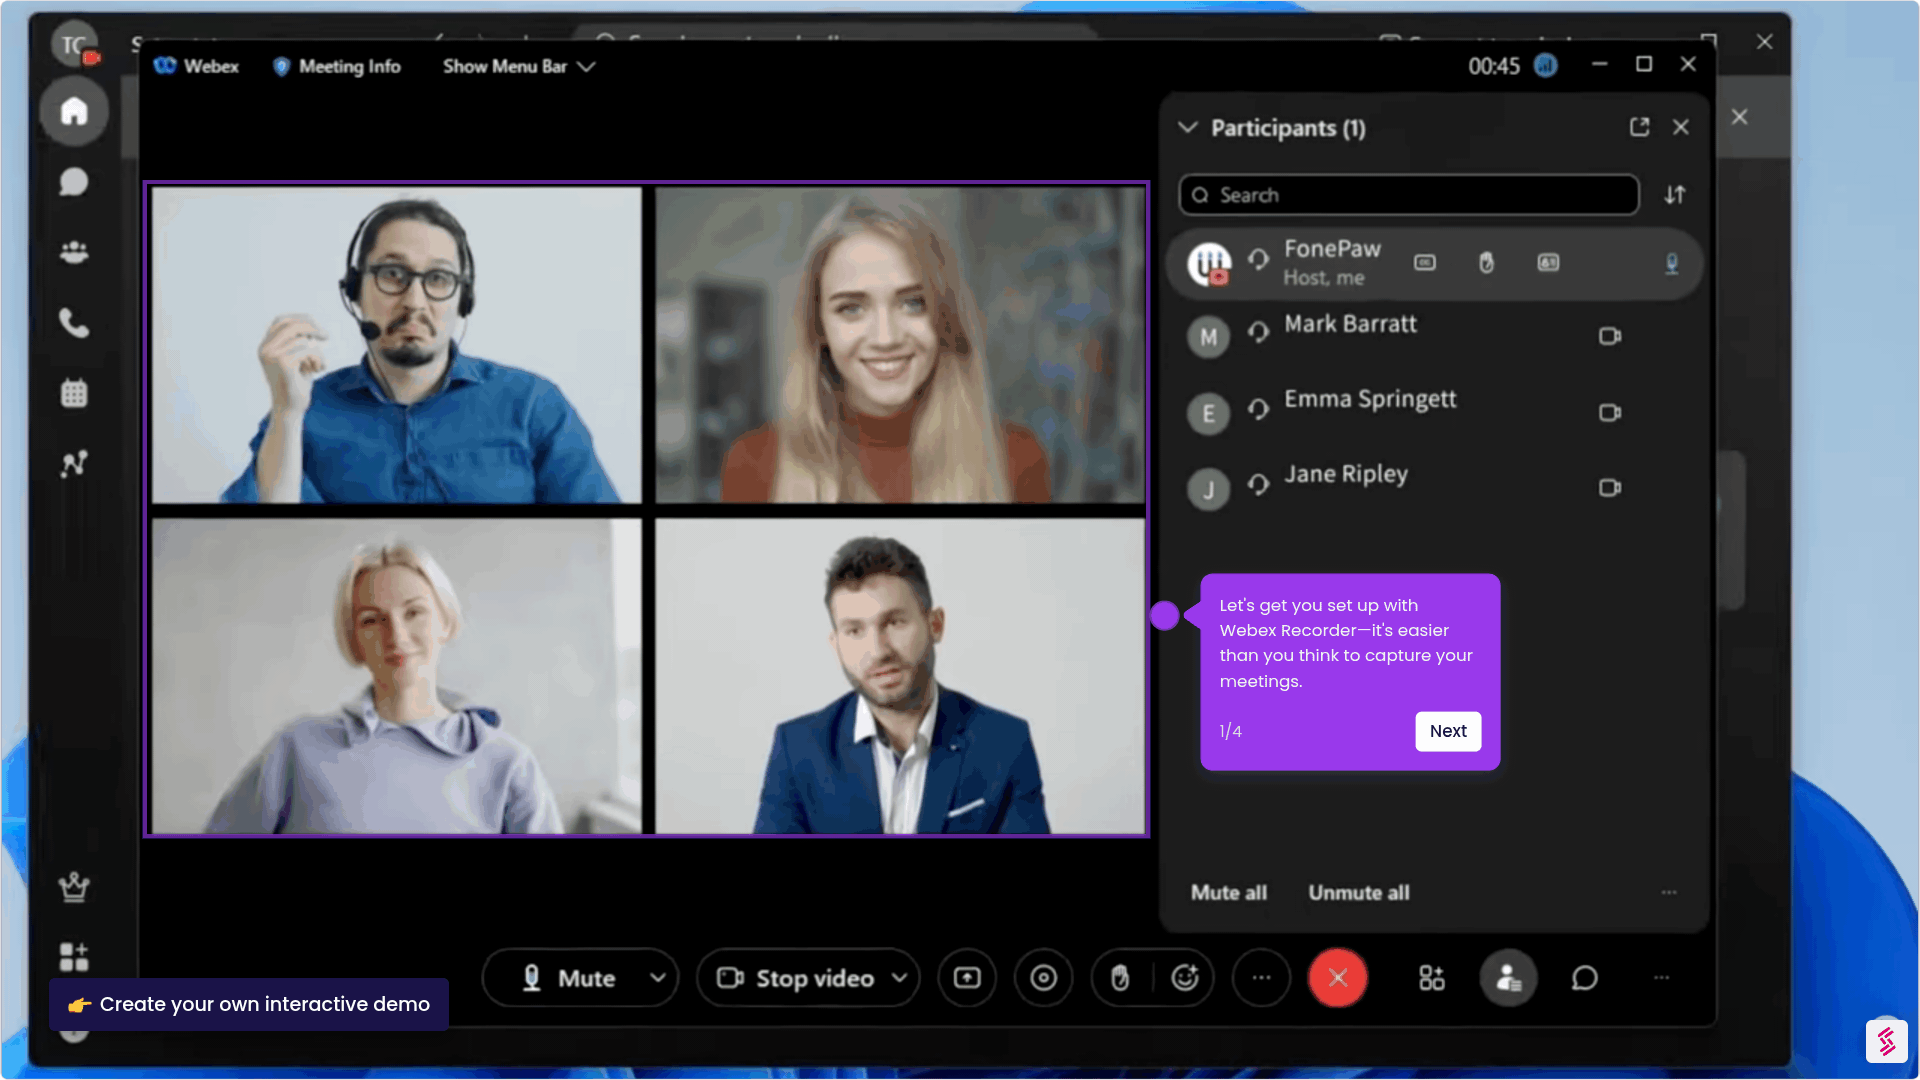Click the Storylane logo badge
The width and height of the screenshot is (1920, 1080).
click(1886, 1042)
